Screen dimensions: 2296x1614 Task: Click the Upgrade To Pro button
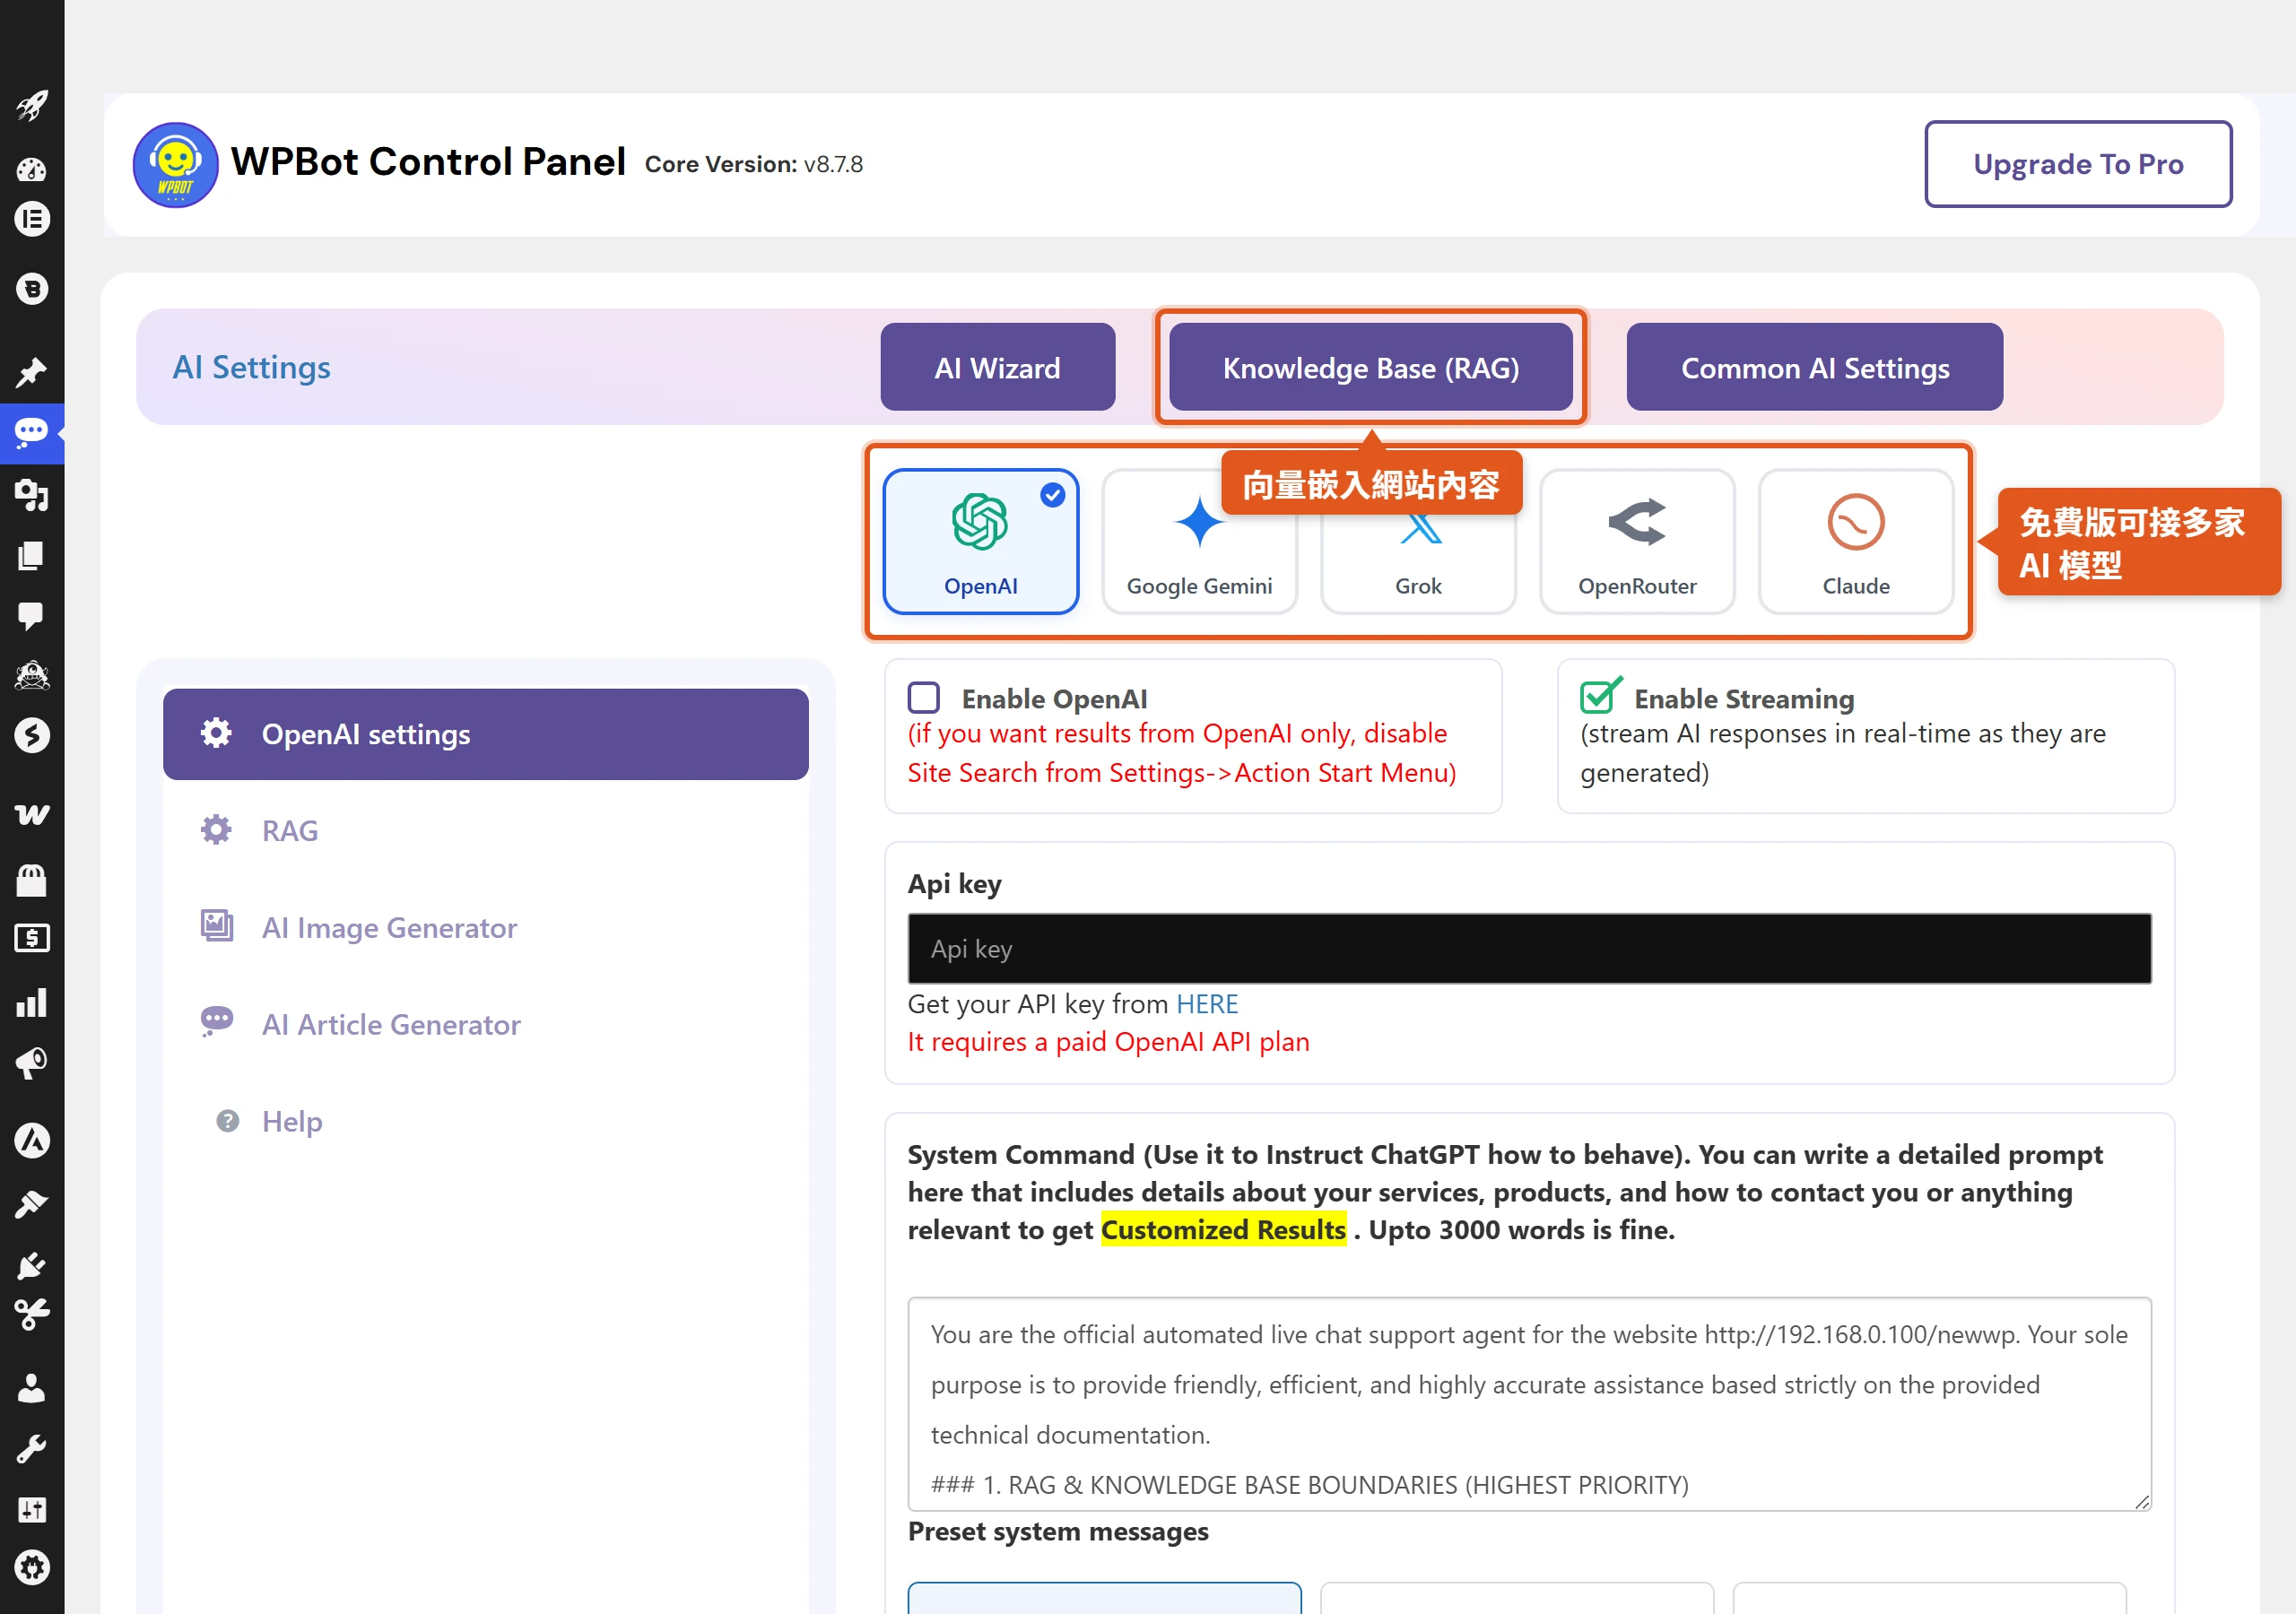coord(2078,164)
